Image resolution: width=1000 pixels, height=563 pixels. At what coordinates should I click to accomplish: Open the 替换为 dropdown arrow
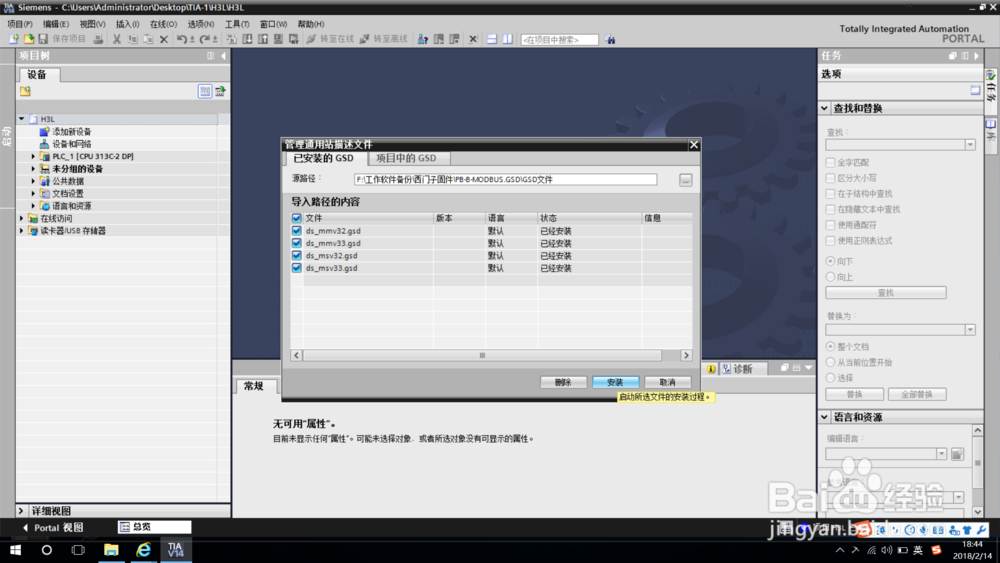(970, 330)
